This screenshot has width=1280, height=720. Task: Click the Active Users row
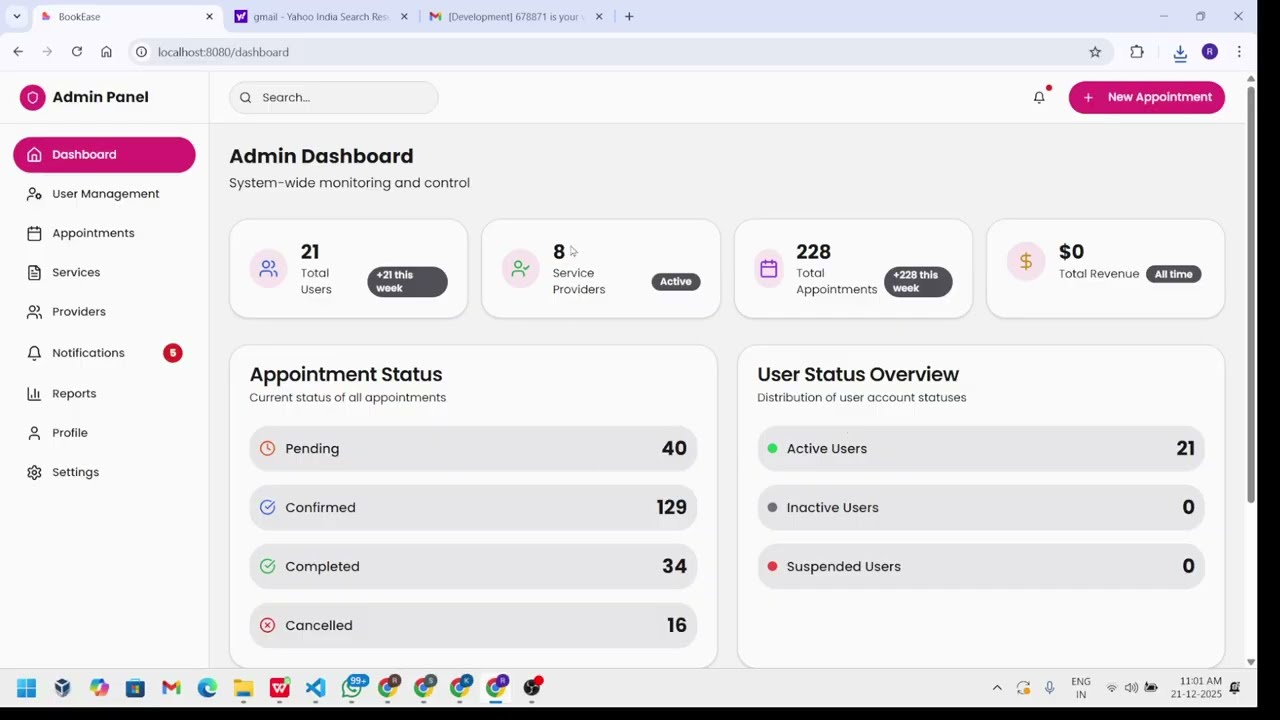tap(981, 449)
